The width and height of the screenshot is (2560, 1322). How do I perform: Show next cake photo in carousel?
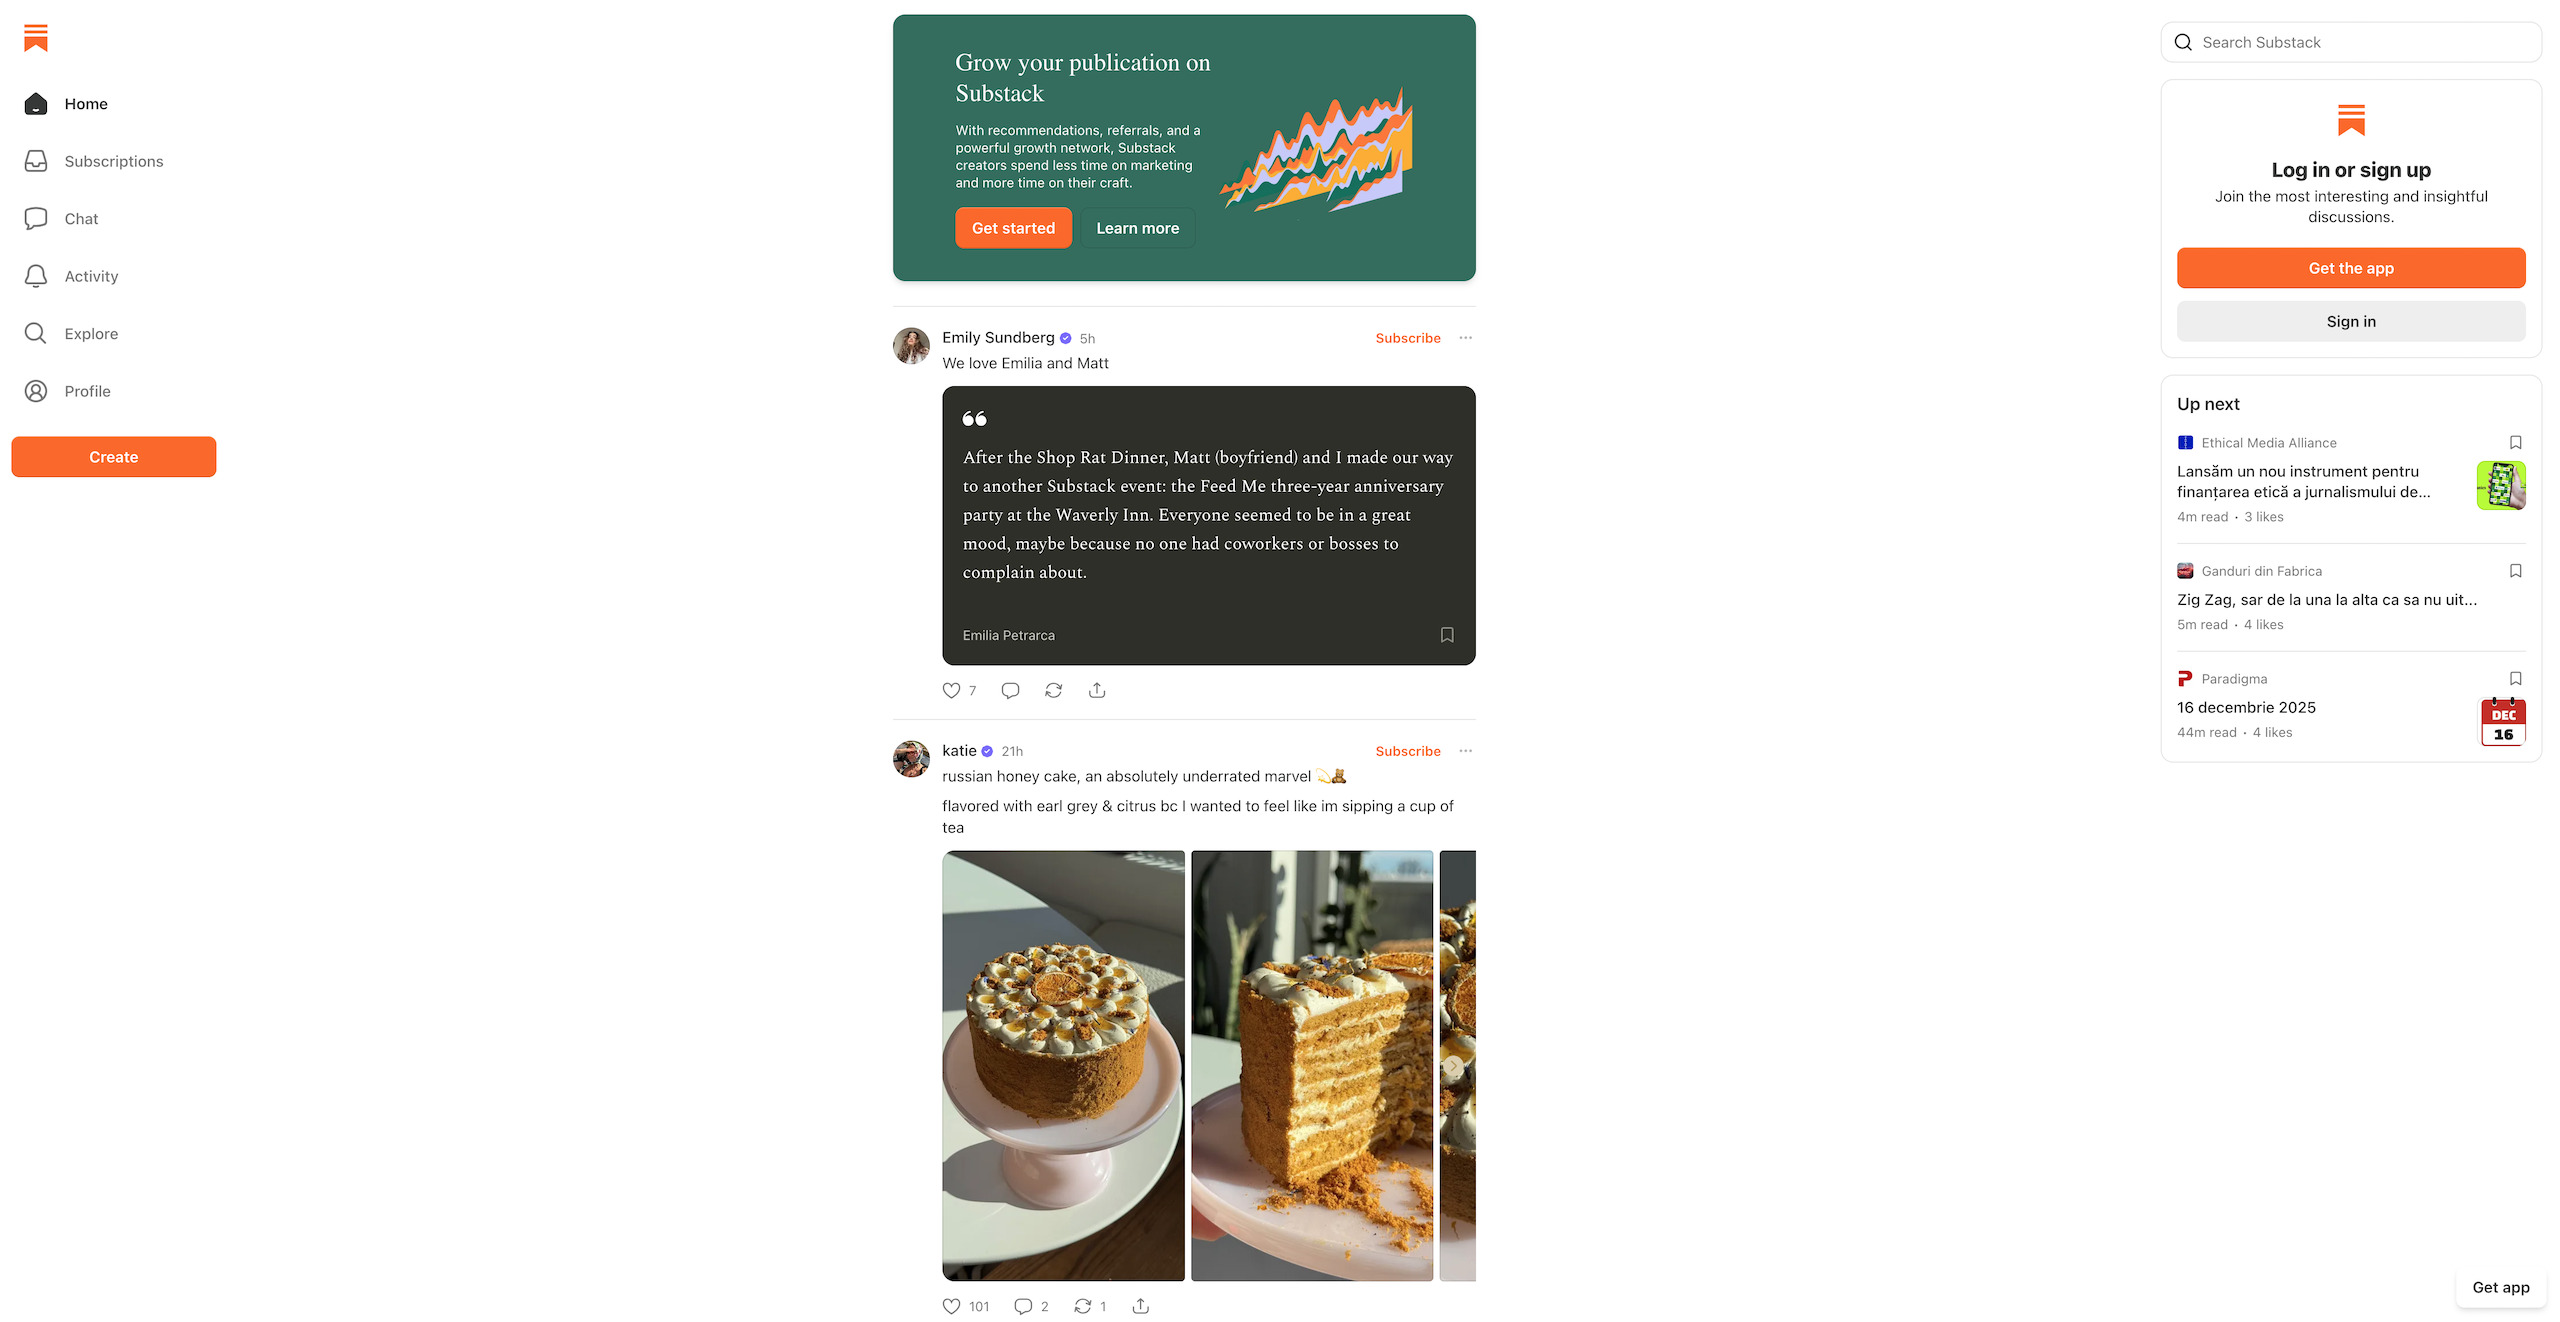[x=1454, y=1067]
